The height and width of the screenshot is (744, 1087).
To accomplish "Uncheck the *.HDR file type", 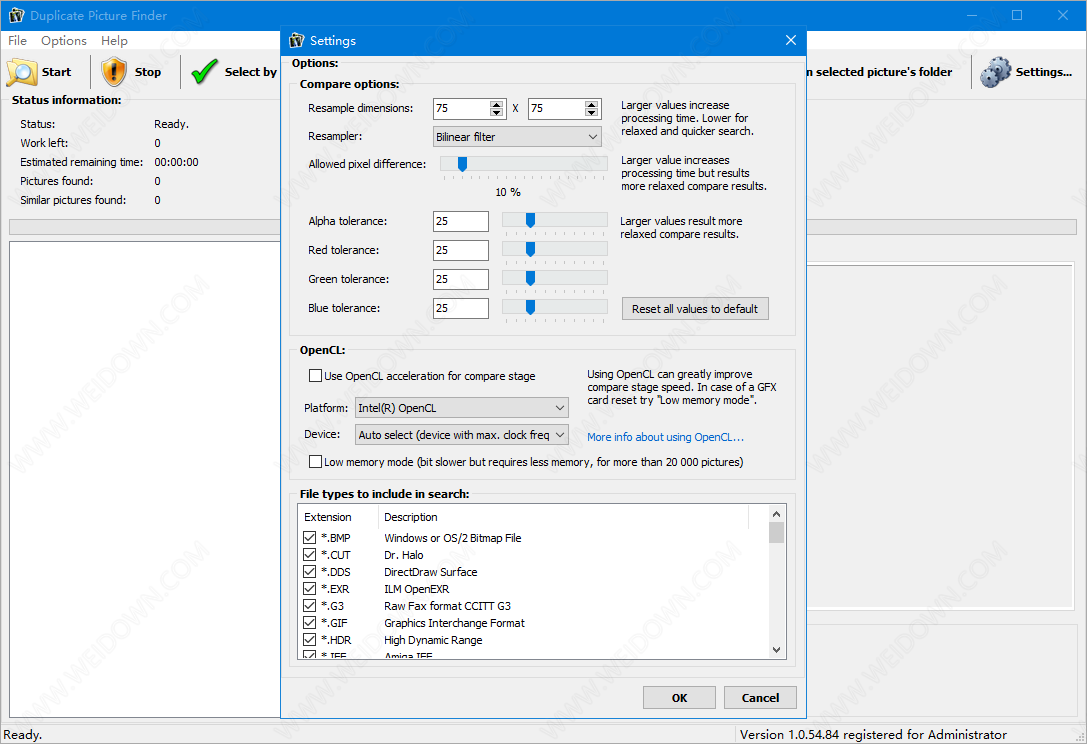I will click(x=310, y=639).
